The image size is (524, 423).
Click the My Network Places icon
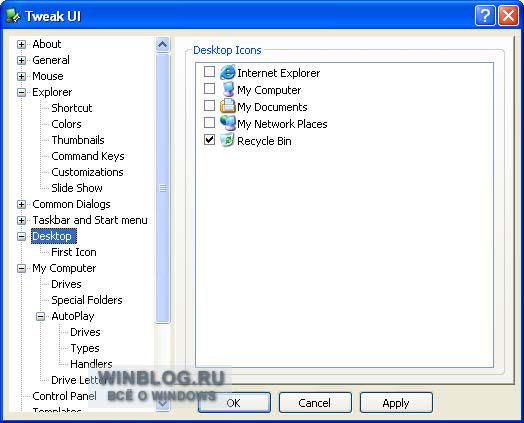228,123
